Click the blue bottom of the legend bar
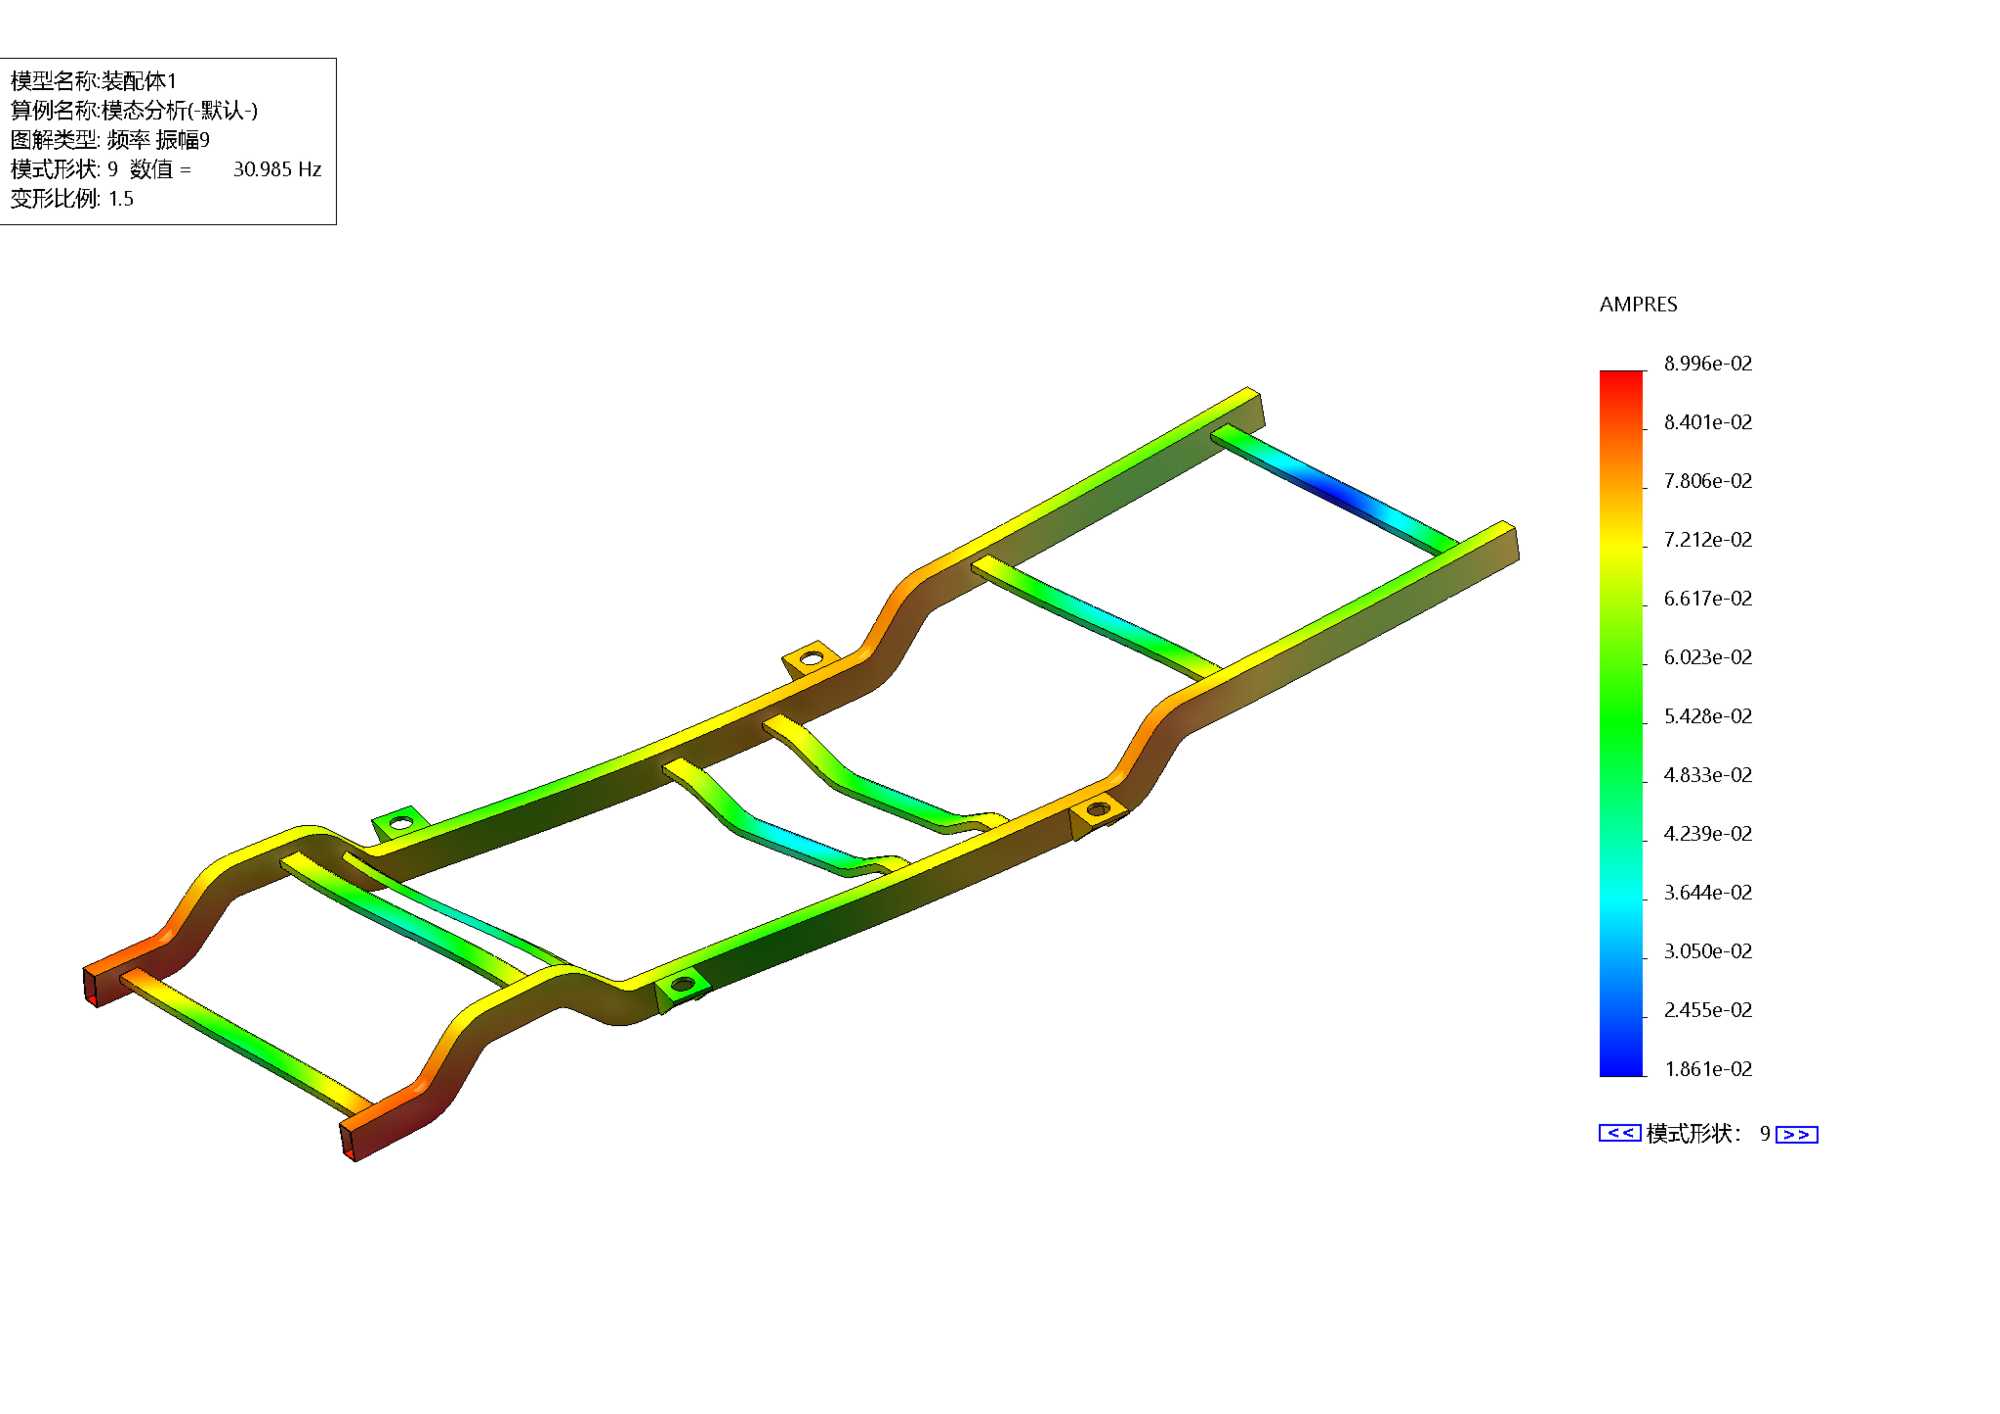The width and height of the screenshot is (2000, 1414). [x=1621, y=1065]
